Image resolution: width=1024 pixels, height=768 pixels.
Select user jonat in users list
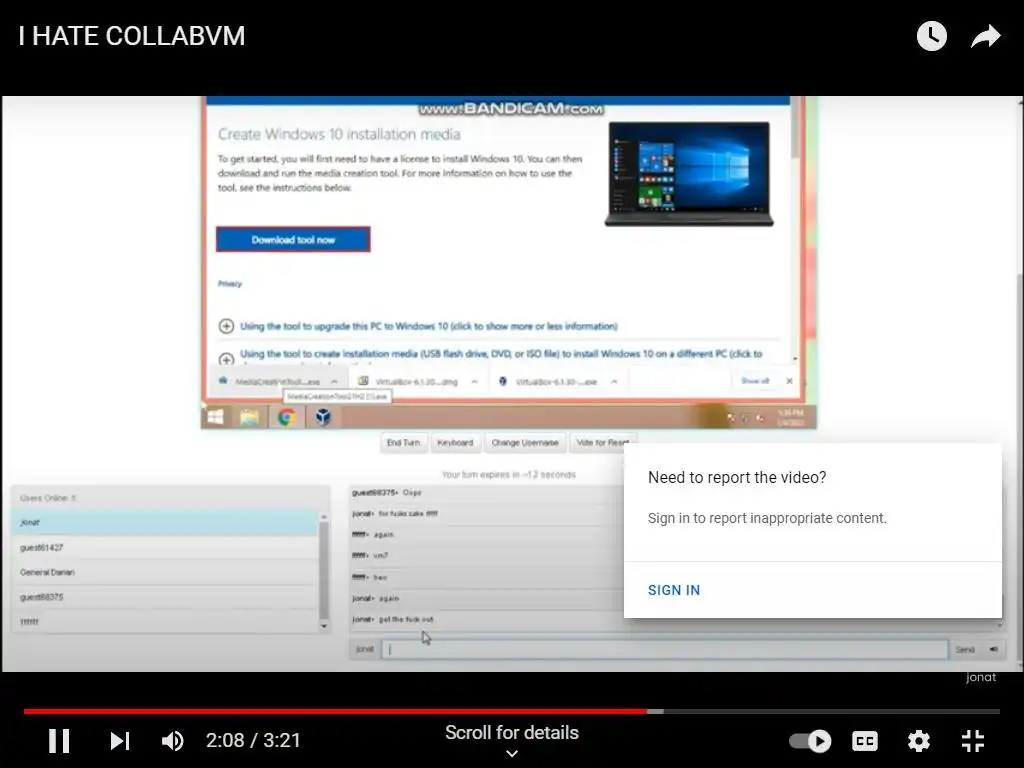pos(165,522)
